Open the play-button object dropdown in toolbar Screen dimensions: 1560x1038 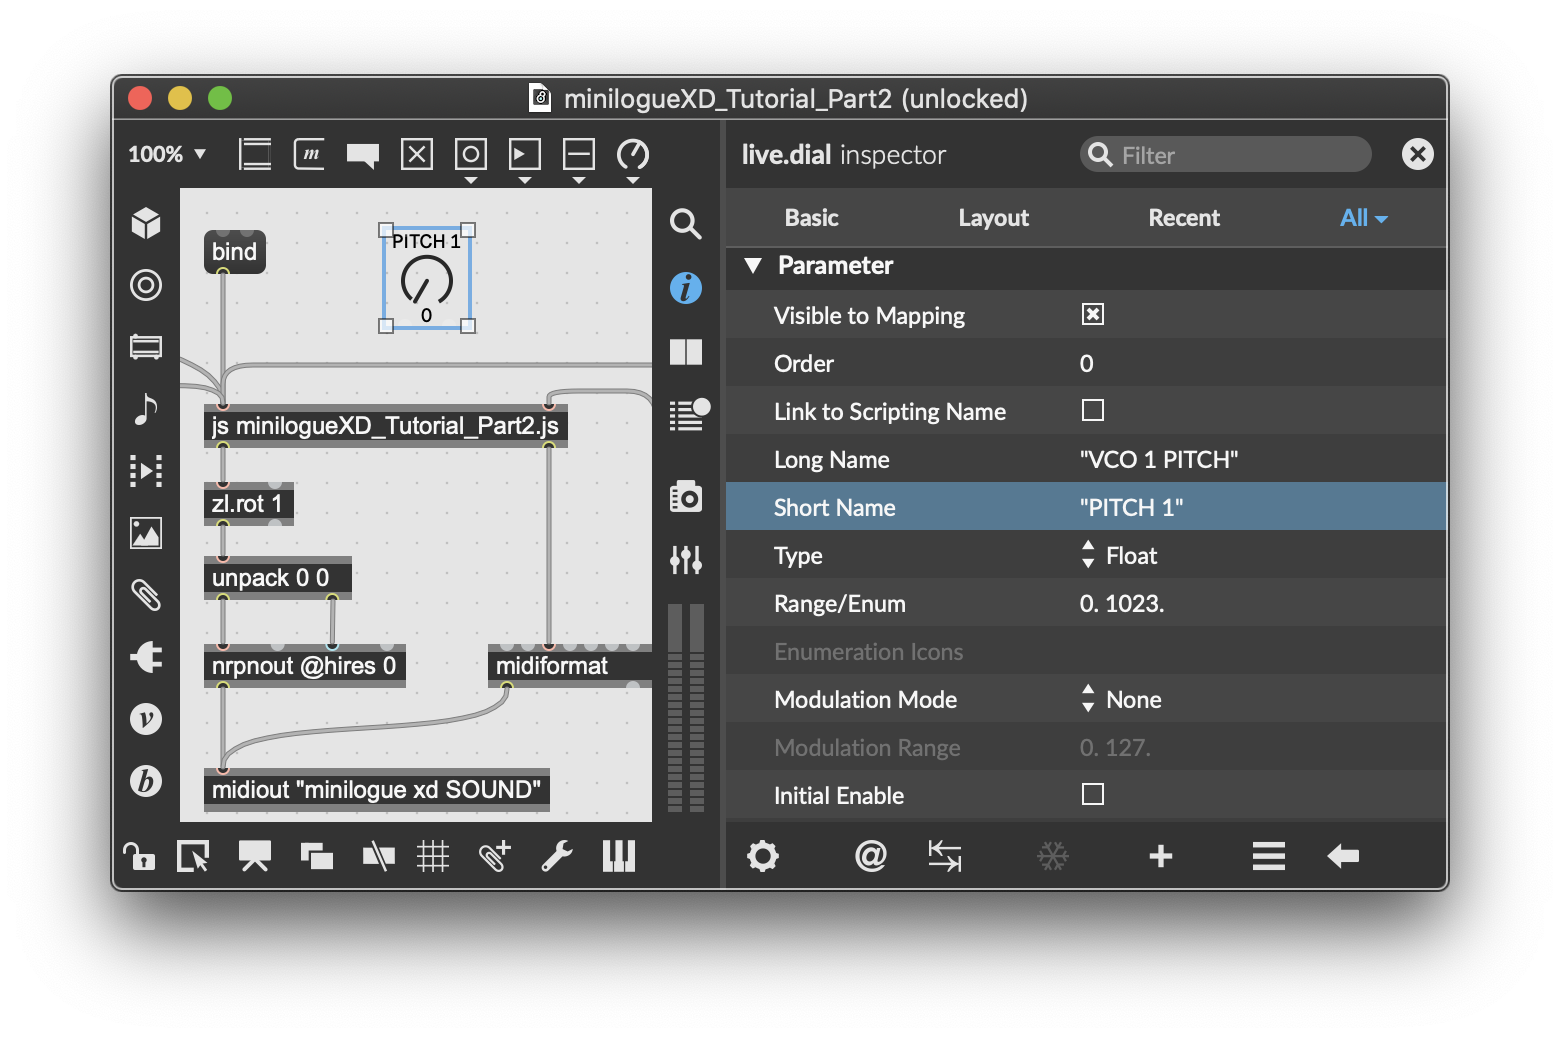click(x=525, y=181)
